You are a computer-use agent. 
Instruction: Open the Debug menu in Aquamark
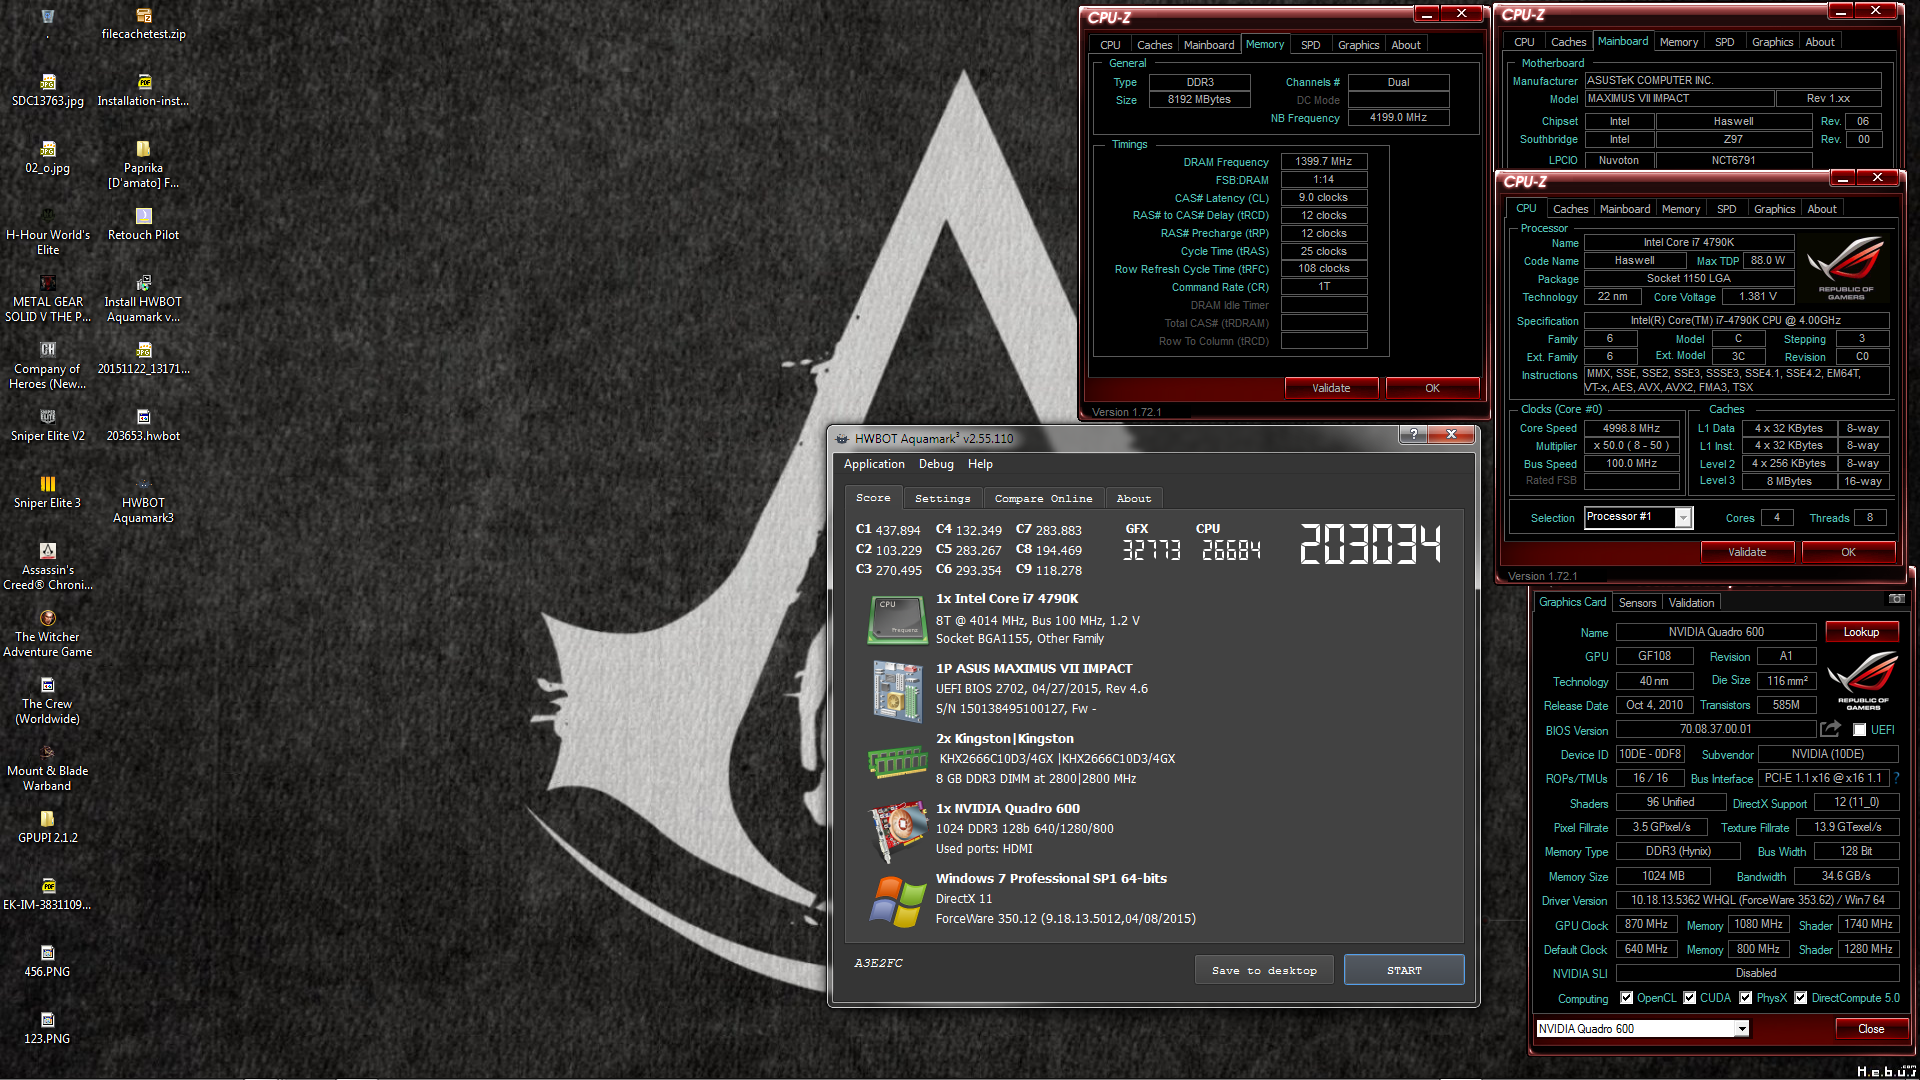click(x=936, y=464)
